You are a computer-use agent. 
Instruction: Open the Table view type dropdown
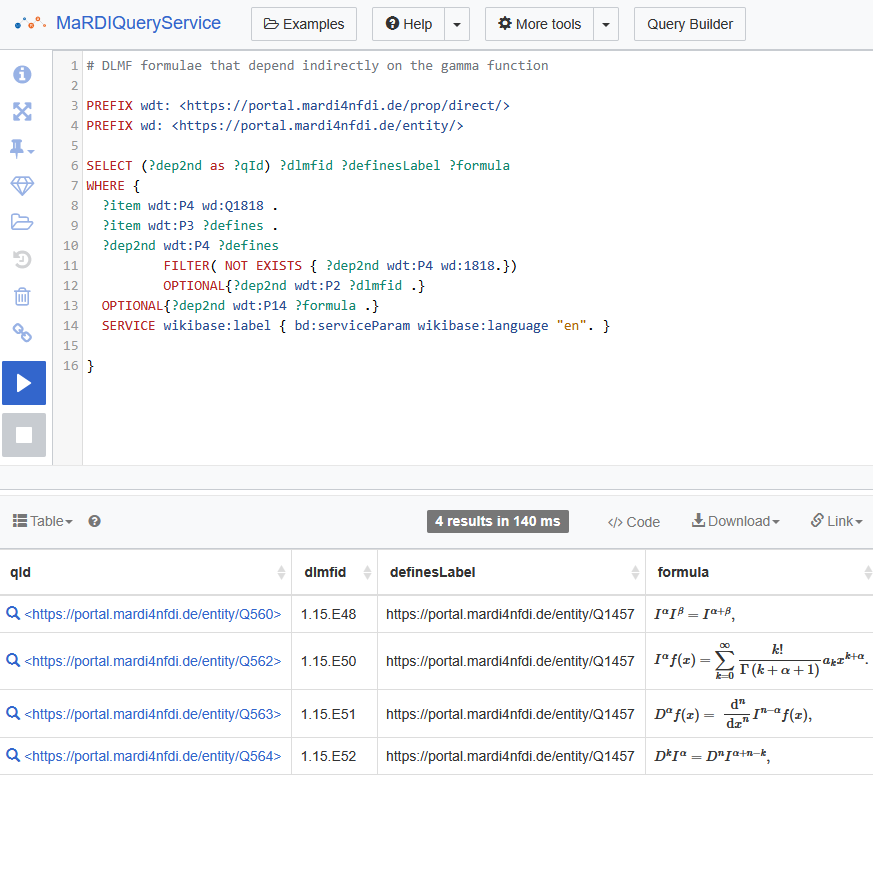(x=42, y=521)
